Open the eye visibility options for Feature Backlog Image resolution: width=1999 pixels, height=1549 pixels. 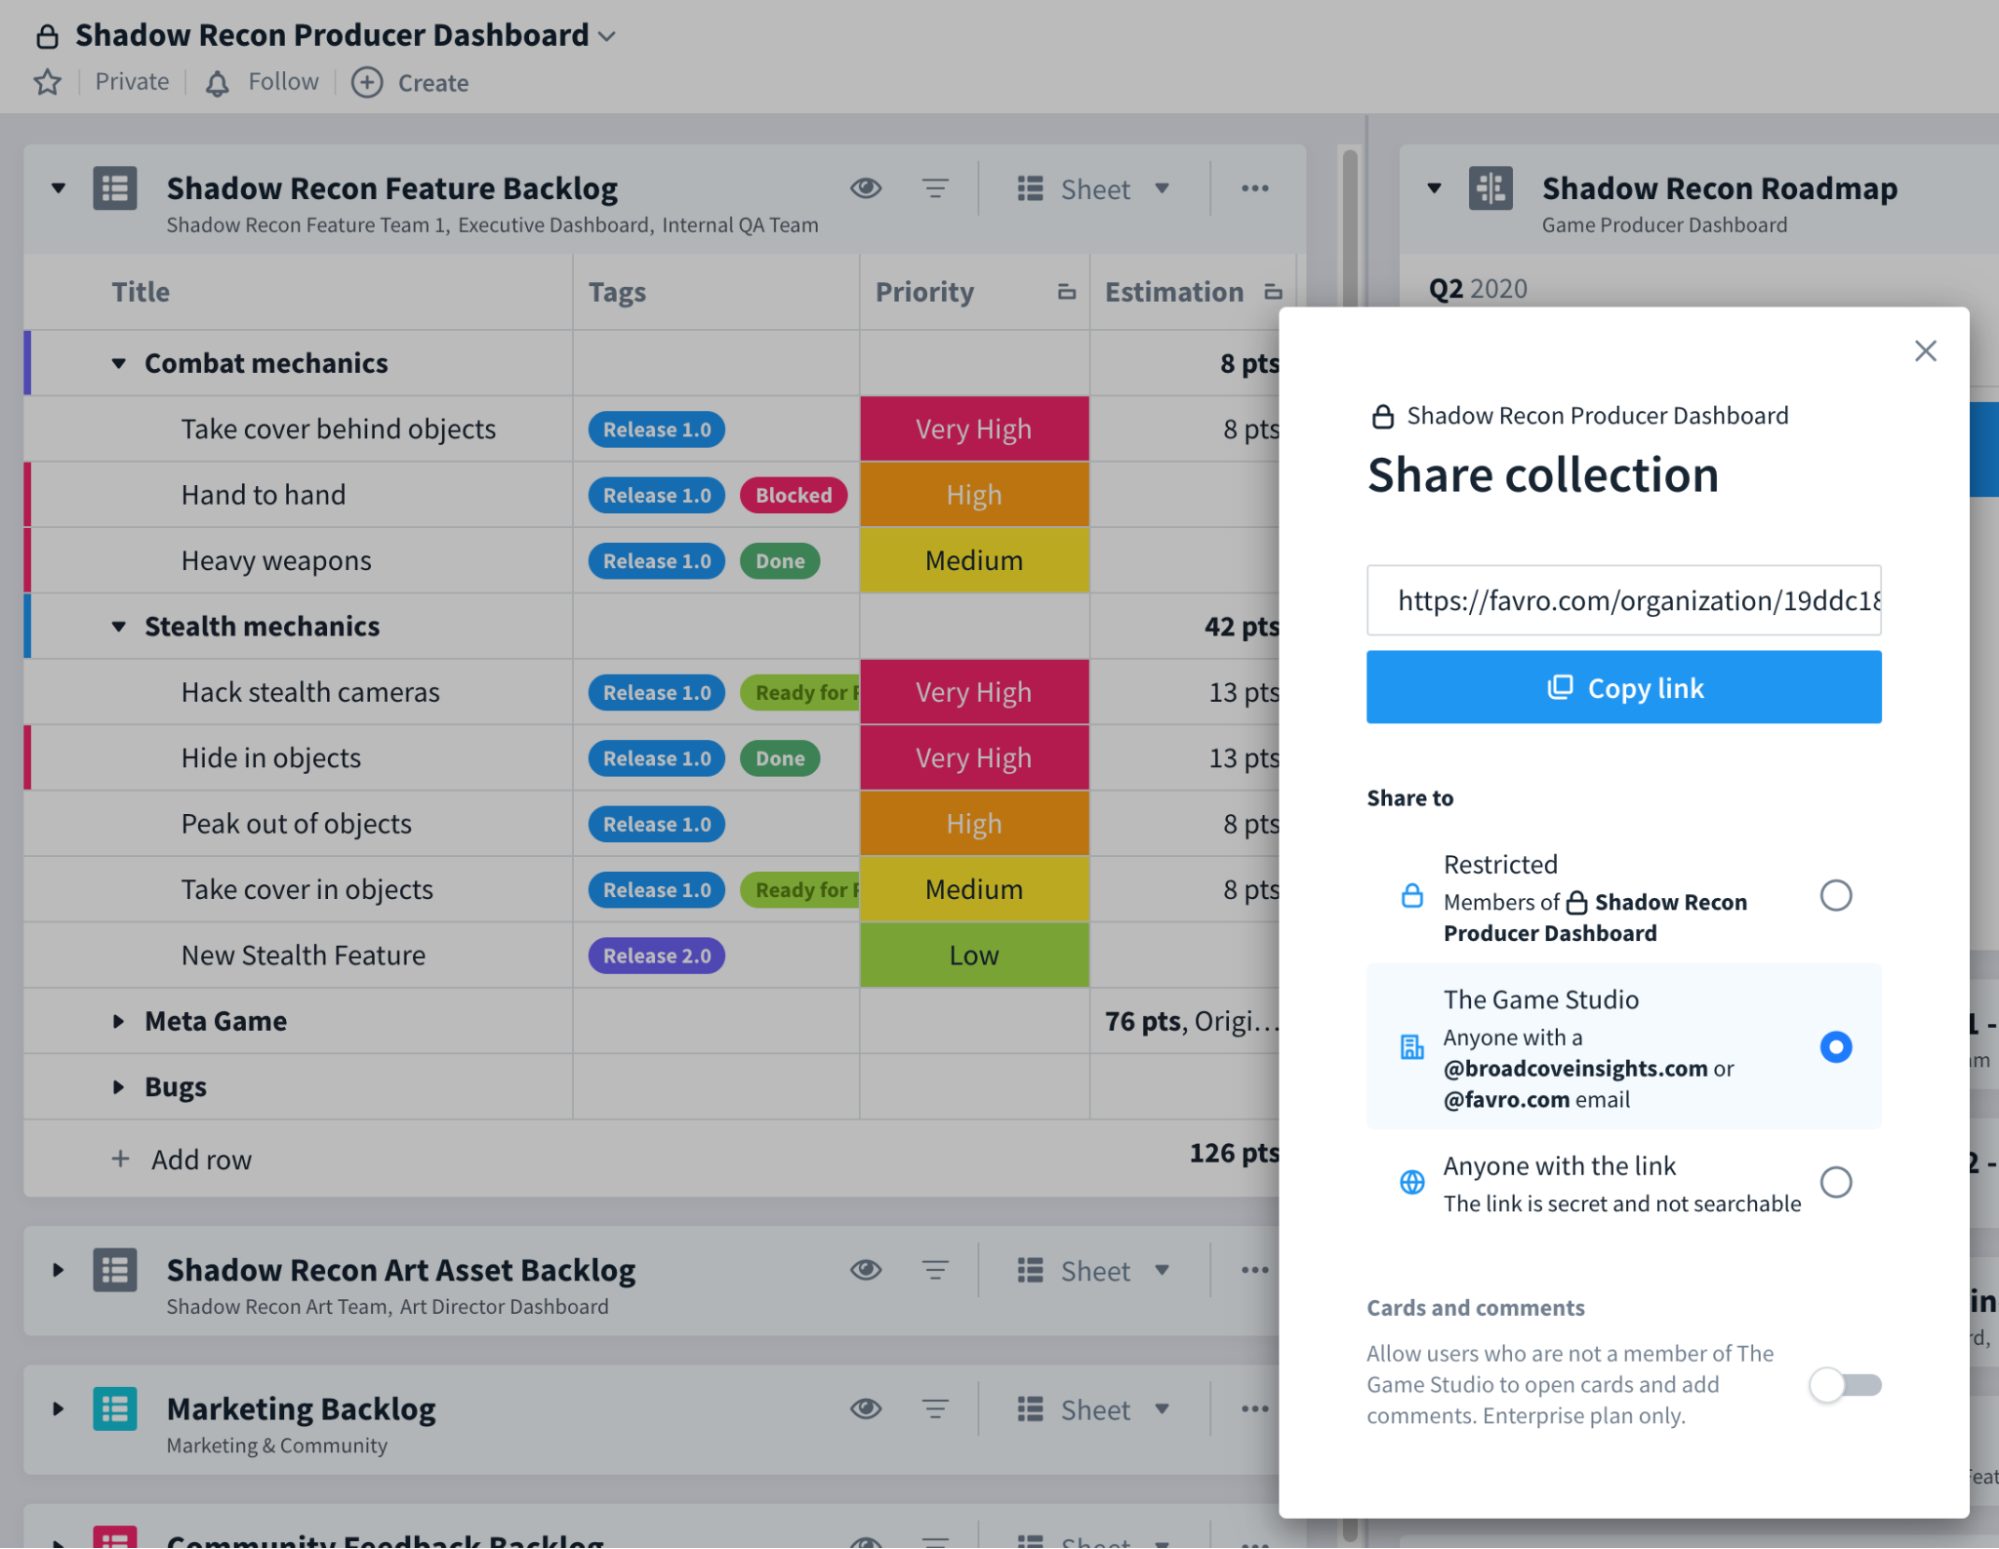(866, 188)
